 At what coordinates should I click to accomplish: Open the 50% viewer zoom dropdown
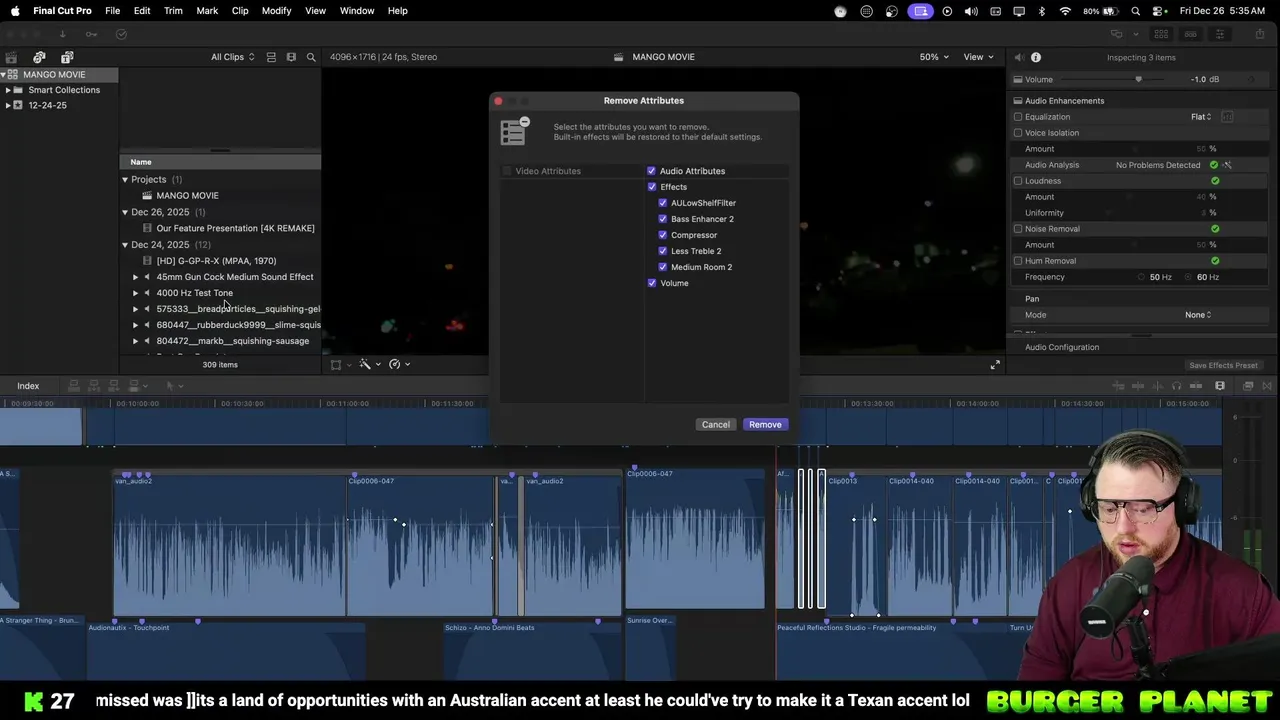click(933, 57)
